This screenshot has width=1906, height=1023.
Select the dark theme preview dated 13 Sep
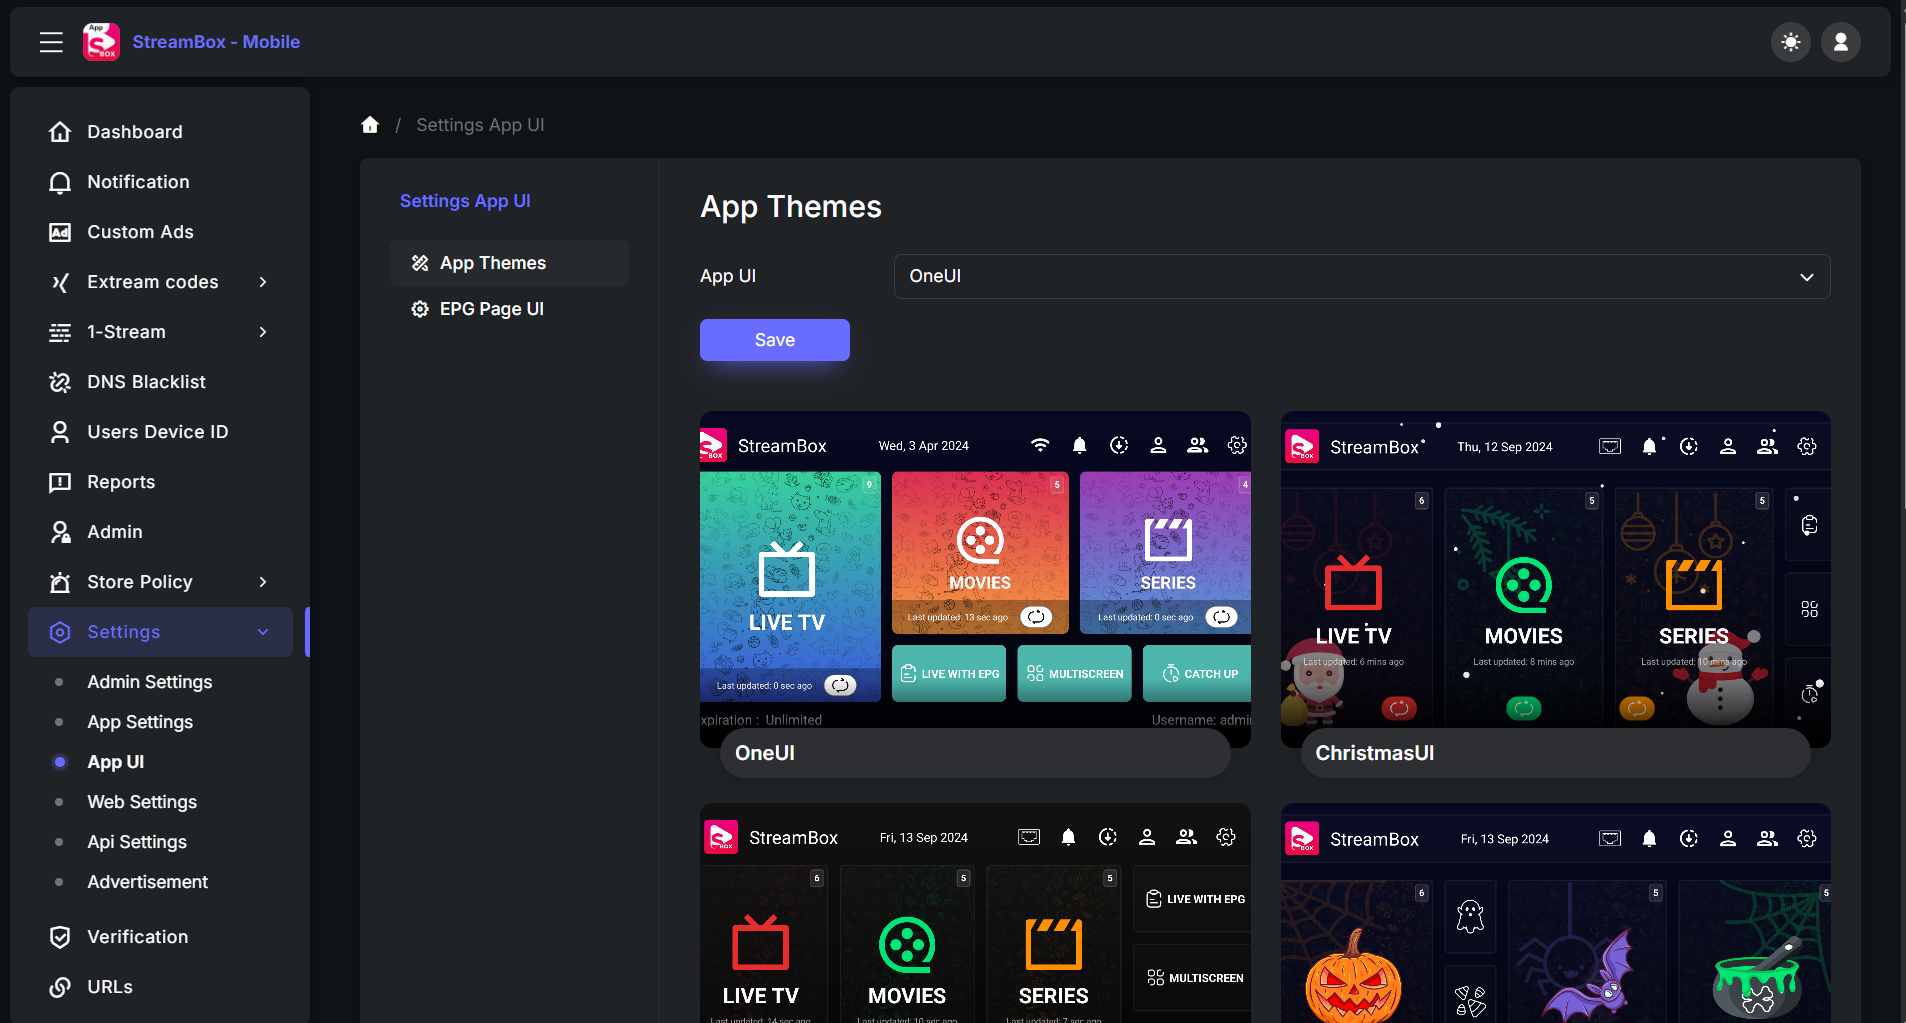[975, 913]
